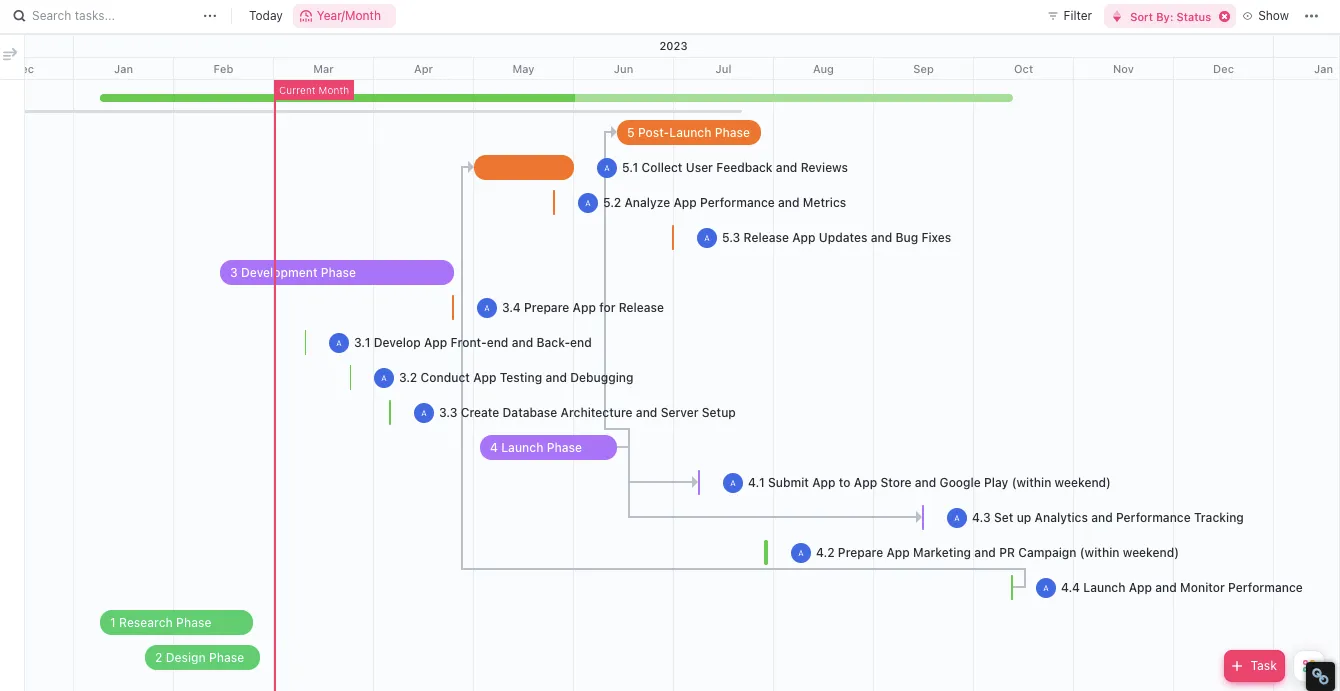The image size is (1340, 691).
Task: Open task 4.2 Prepare App Marketing and PR Campaign
Action: pyautogui.click(x=997, y=553)
